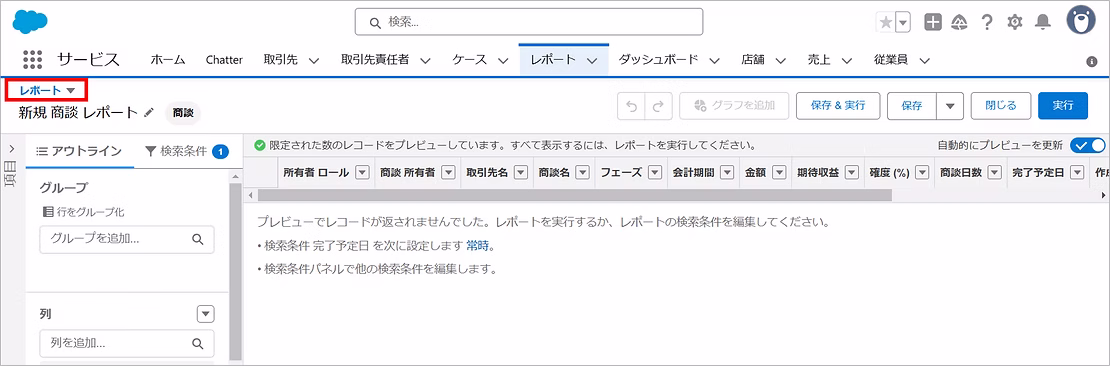Expand the 取引先 tab chevron

pos(314,61)
